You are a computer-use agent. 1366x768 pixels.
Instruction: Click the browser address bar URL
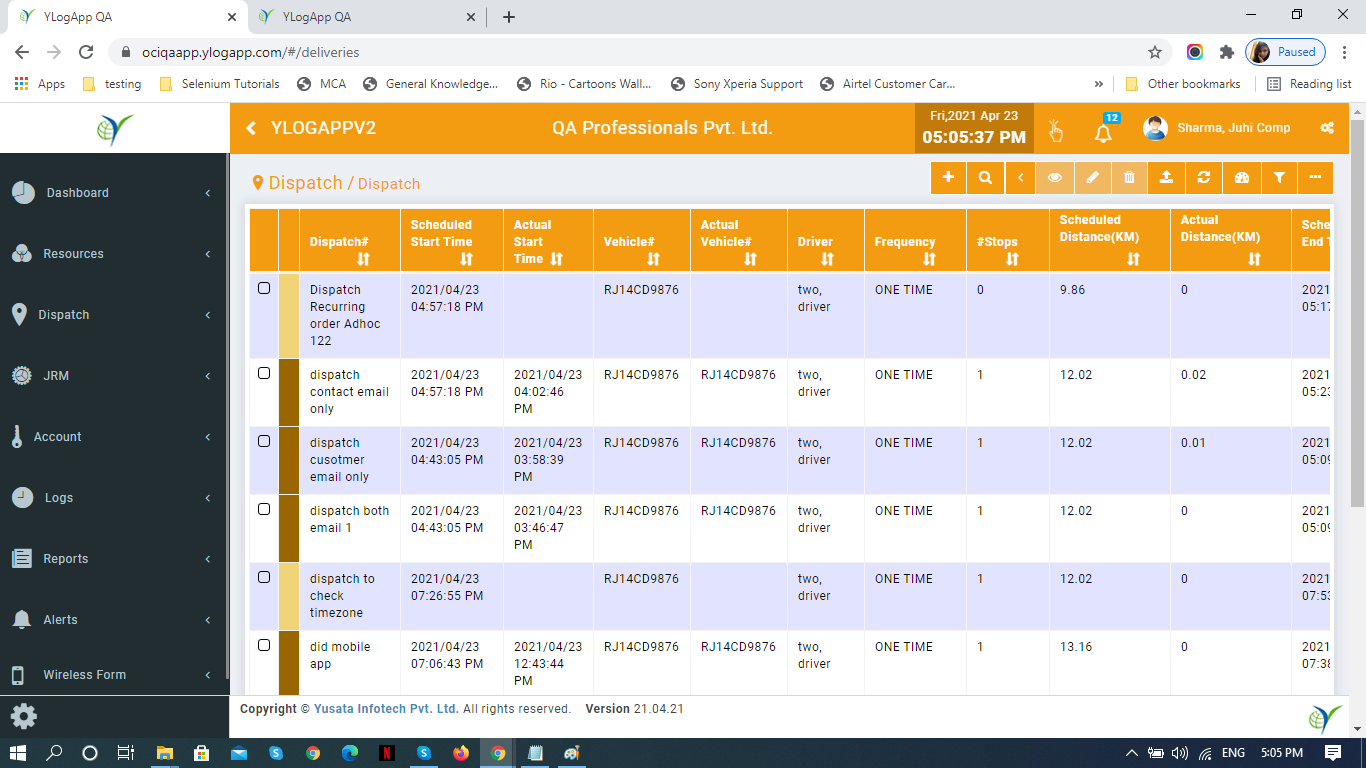point(251,52)
